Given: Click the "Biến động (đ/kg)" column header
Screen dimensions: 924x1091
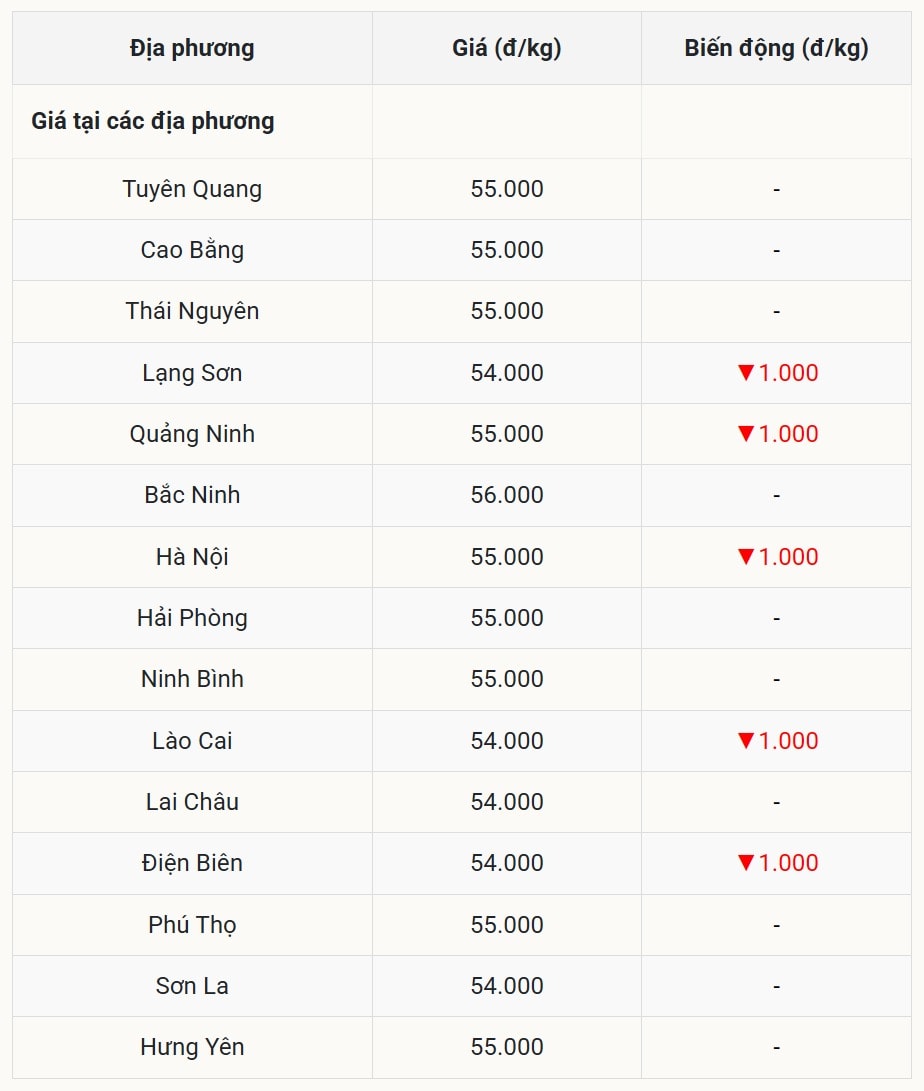Looking at the screenshot, I should point(776,48).
